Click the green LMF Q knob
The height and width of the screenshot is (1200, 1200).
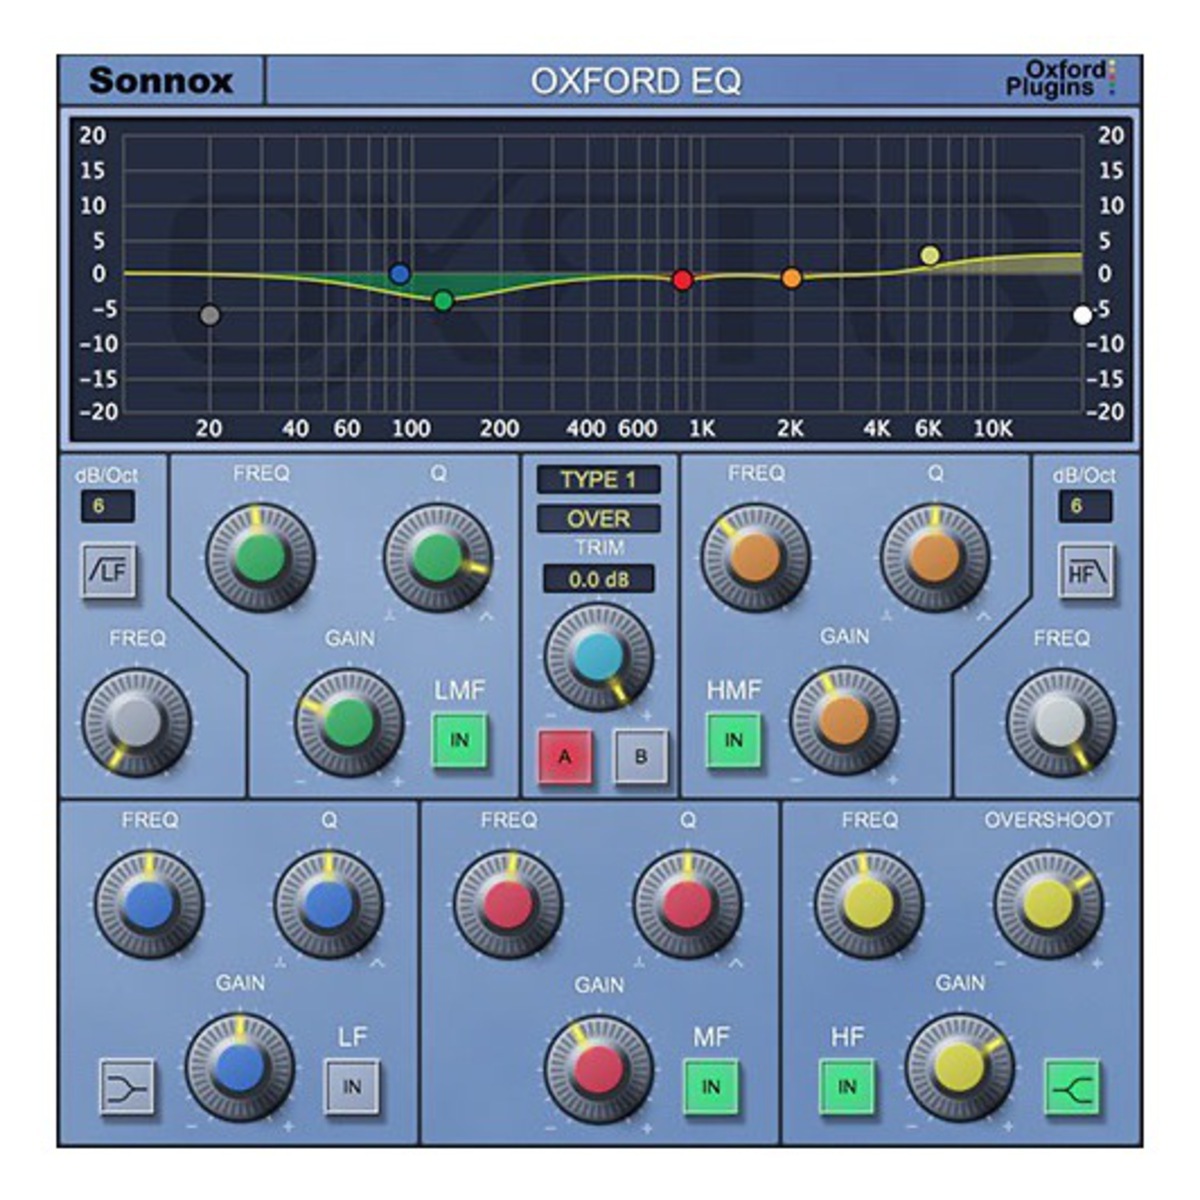[x=438, y=557]
